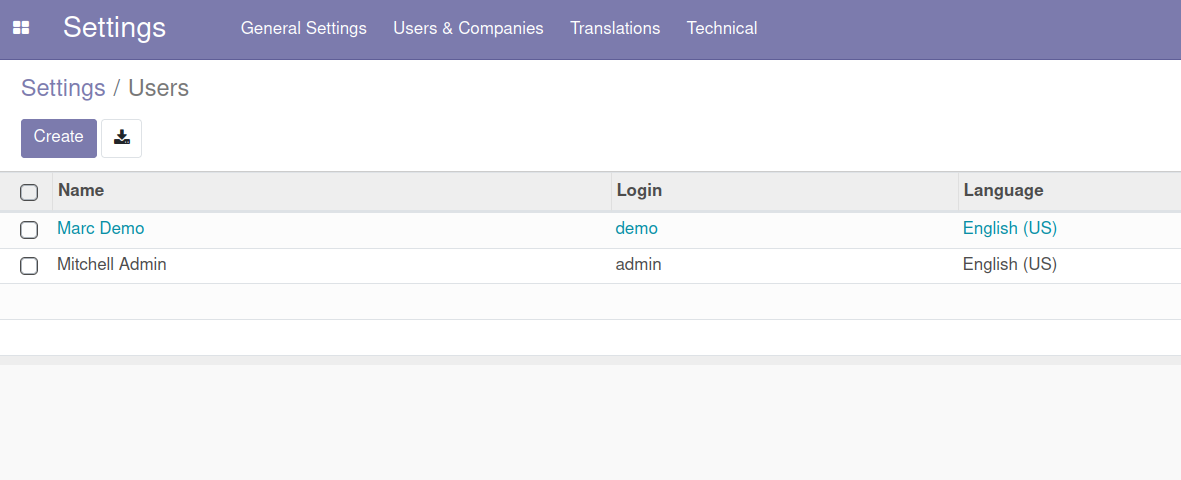Open the Marc Demo user record
The height and width of the screenshot is (480, 1181).
coord(101,228)
